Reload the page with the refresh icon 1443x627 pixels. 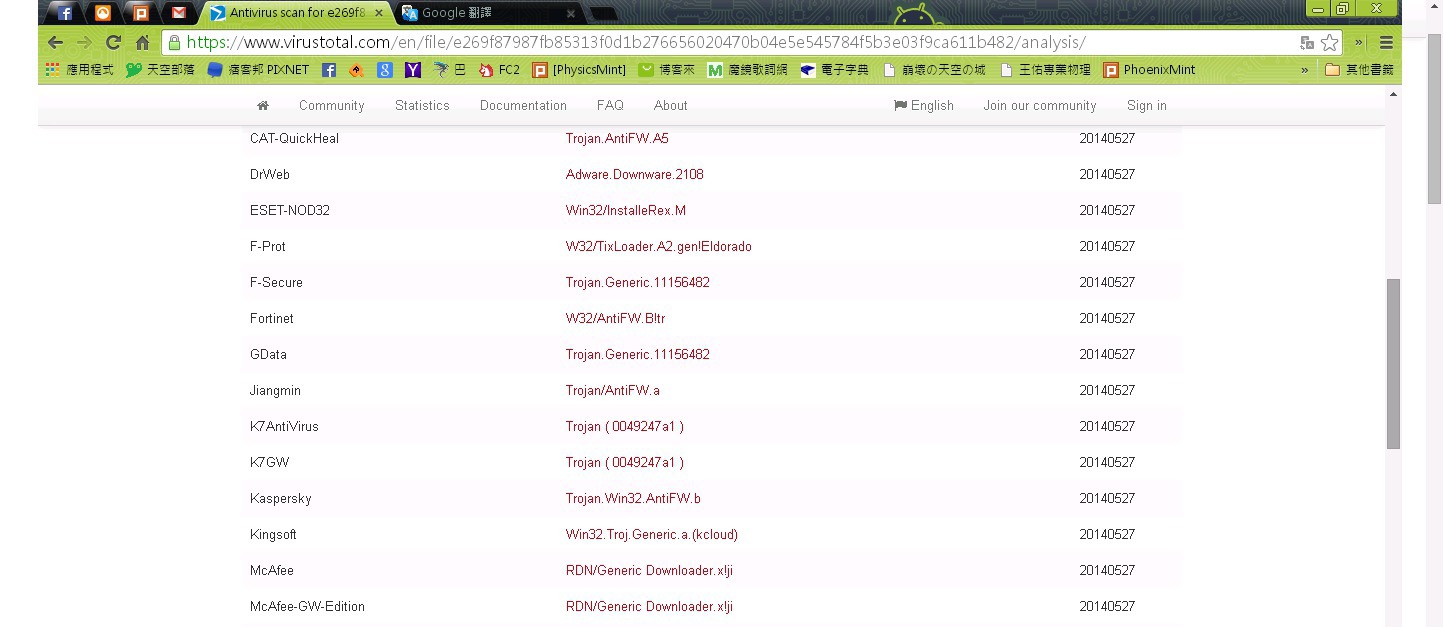coord(113,43)
